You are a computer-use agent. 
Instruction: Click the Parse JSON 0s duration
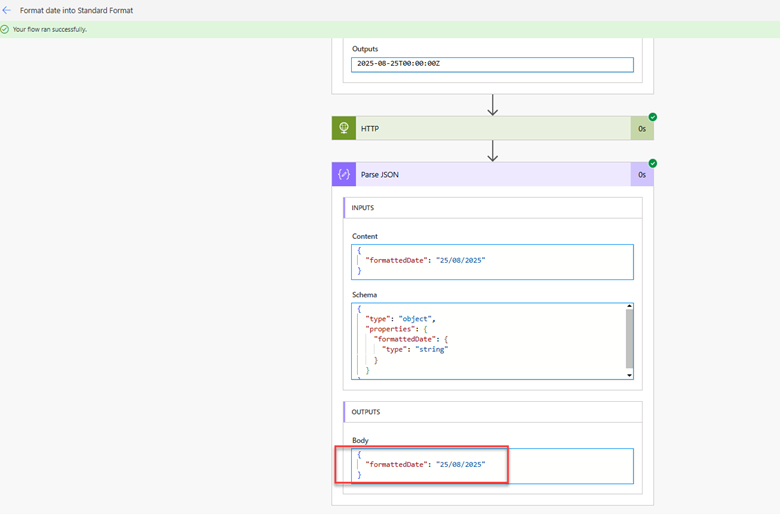coord(642,174)
